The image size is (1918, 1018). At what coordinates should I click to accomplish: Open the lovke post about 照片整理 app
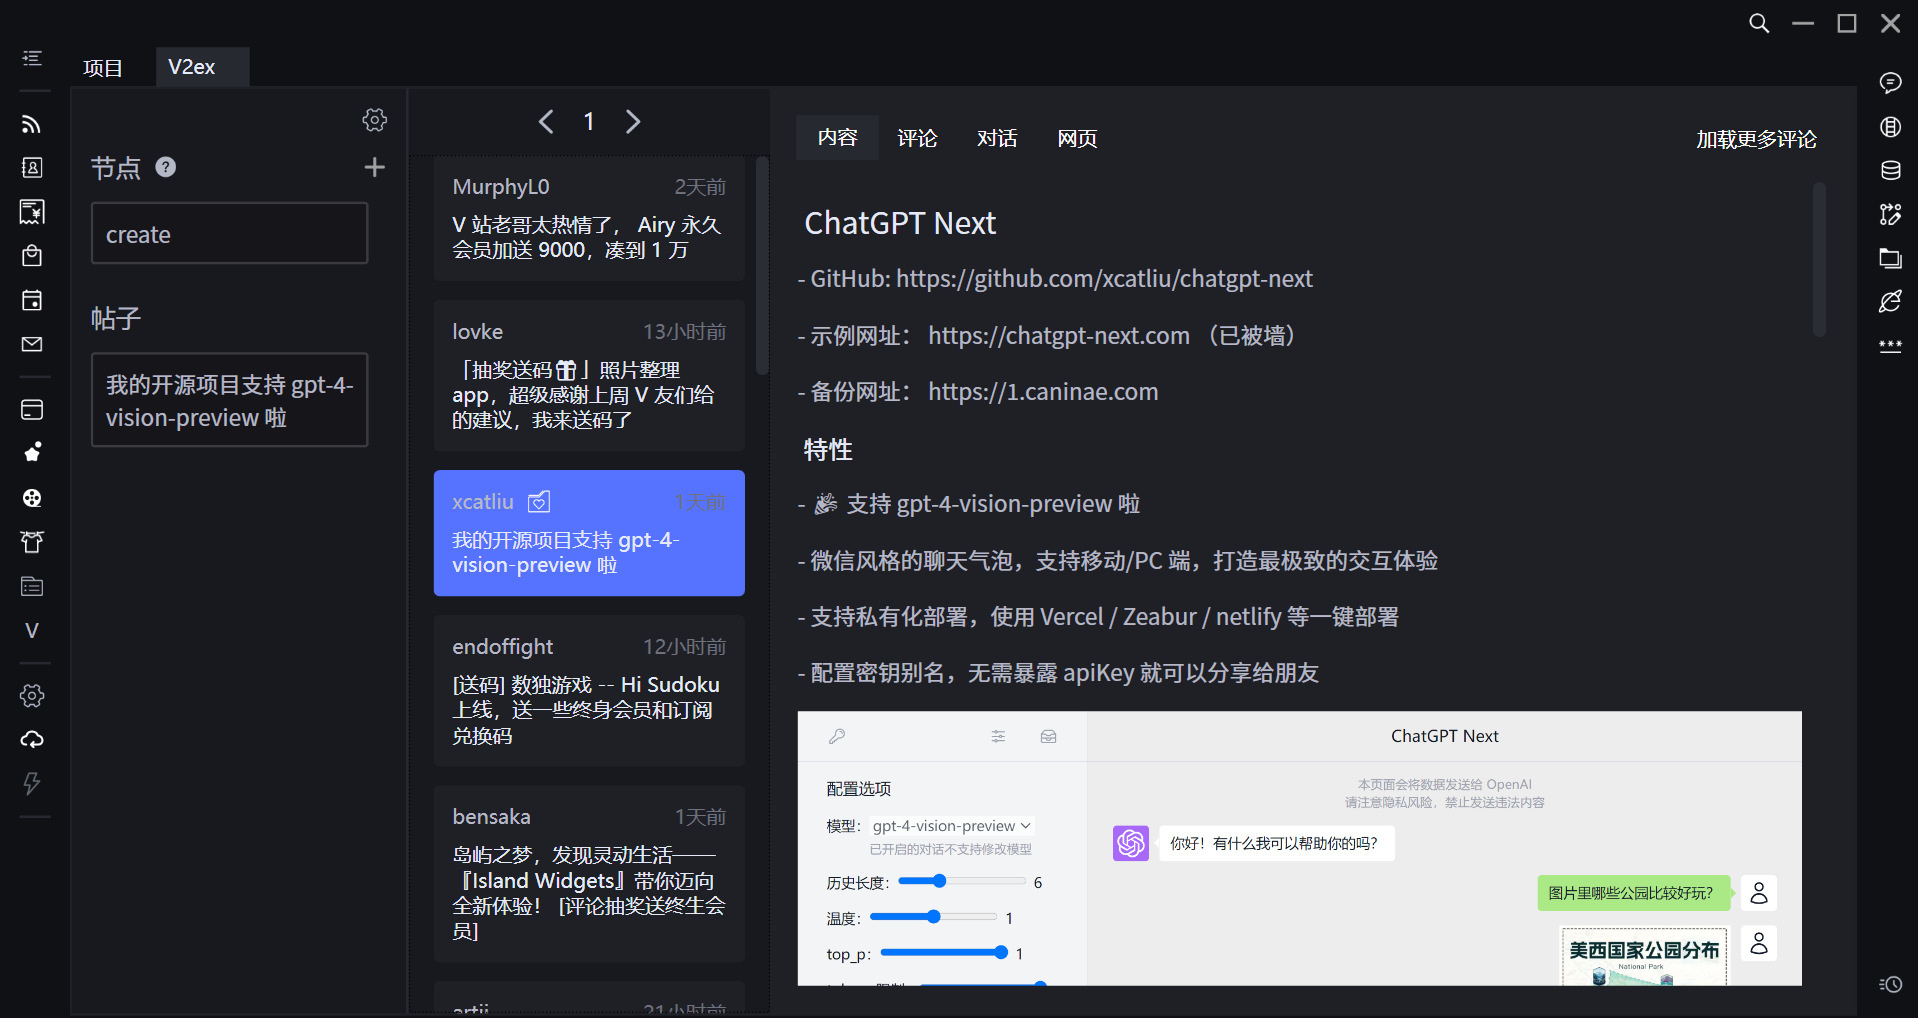tap(589, 376)
